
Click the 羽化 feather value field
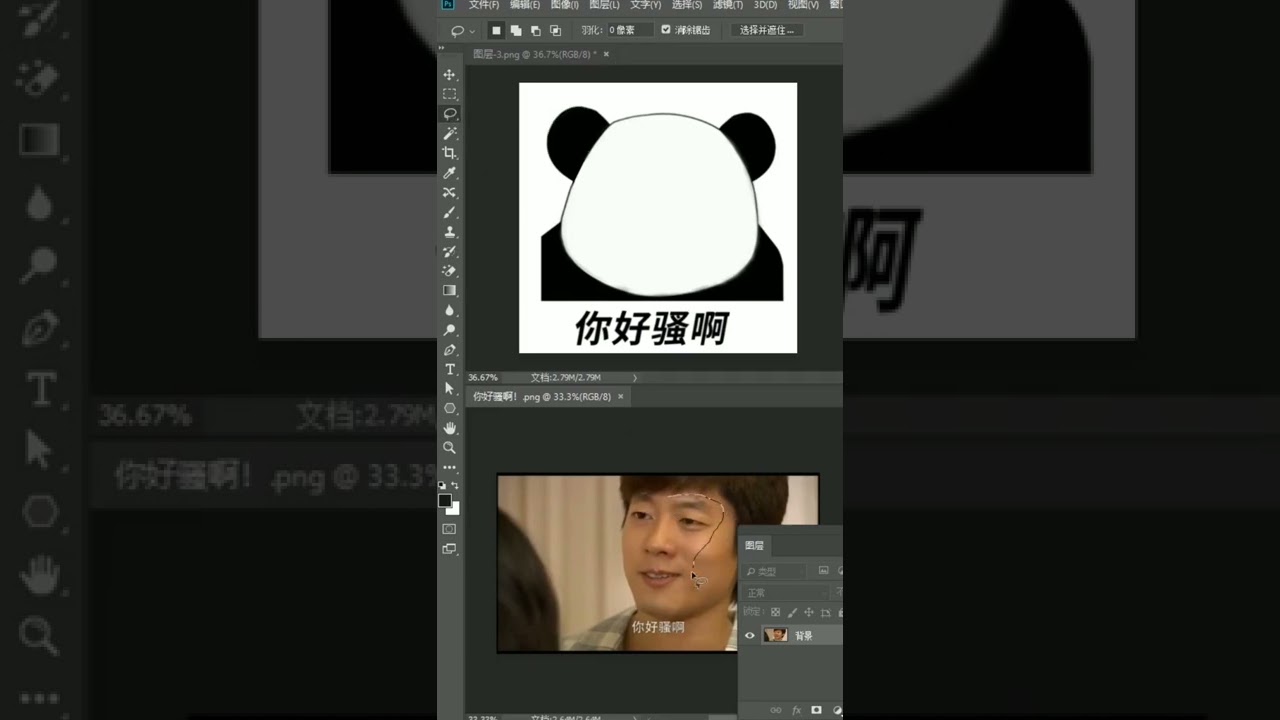(x=630, y=30)
